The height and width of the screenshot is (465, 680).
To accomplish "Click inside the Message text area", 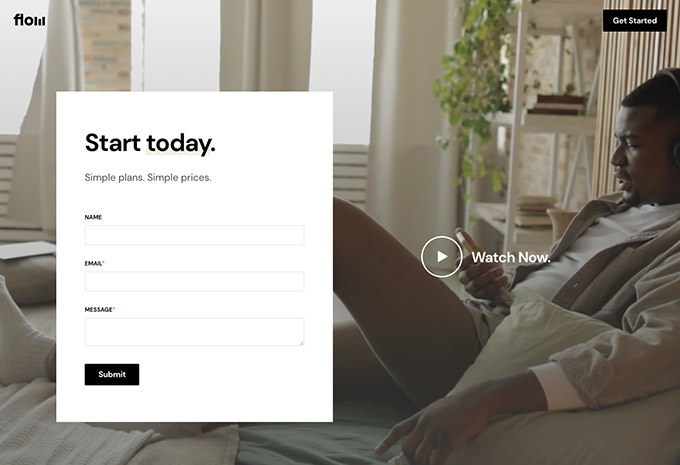I will [194, 332].
